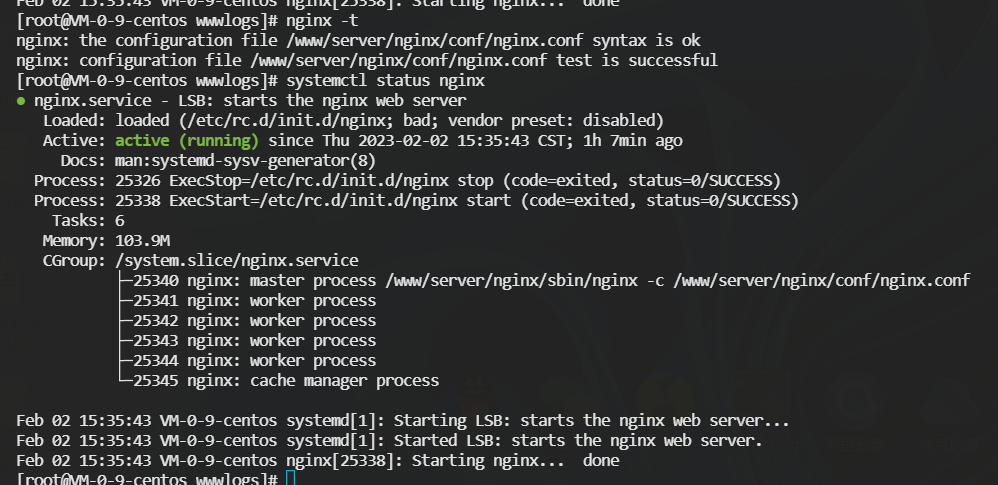Click the worker process 25344 entry
Viewport: 998px width, 485px height.
(246, 361)
